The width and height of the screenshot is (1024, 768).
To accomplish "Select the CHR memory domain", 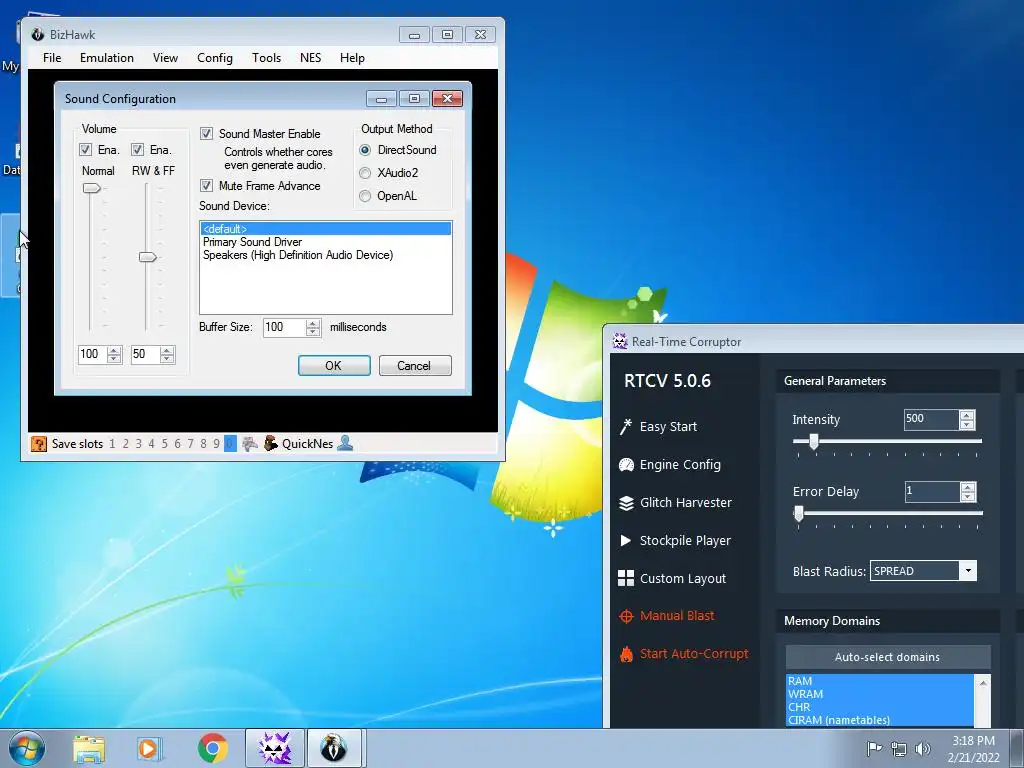I will pos(880,707).
